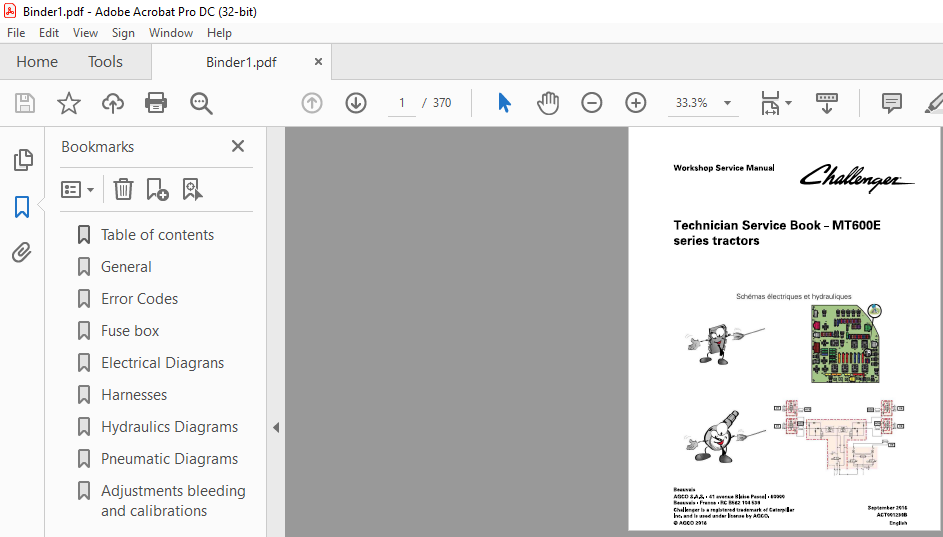Jump to General bookmark
The height and width of the screenshot is (537, 943).
pos(126,267)
